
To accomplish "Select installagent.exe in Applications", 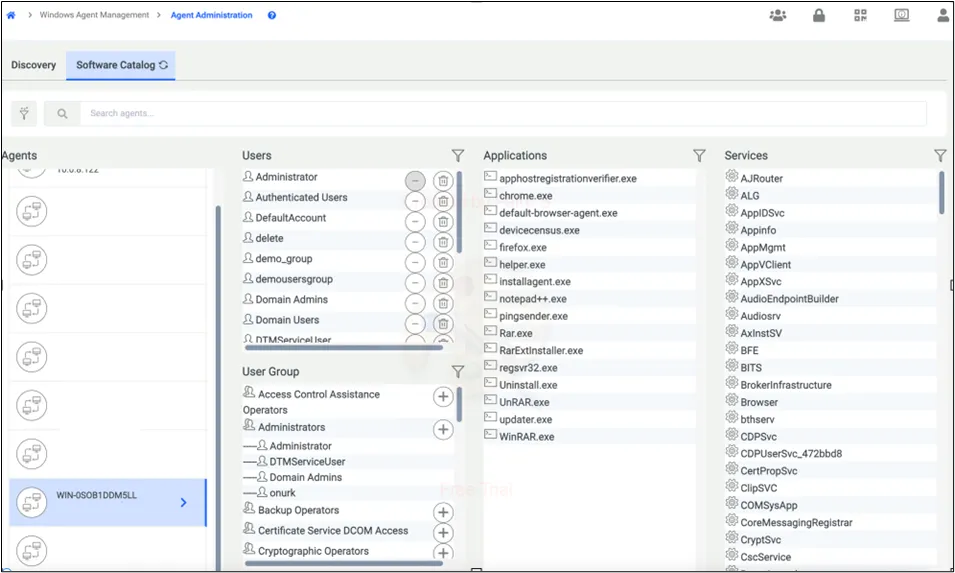I will pos(535,281).
